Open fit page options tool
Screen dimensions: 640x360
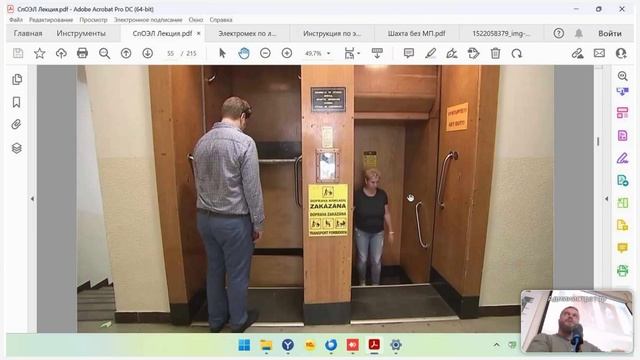tap(349, 53)
